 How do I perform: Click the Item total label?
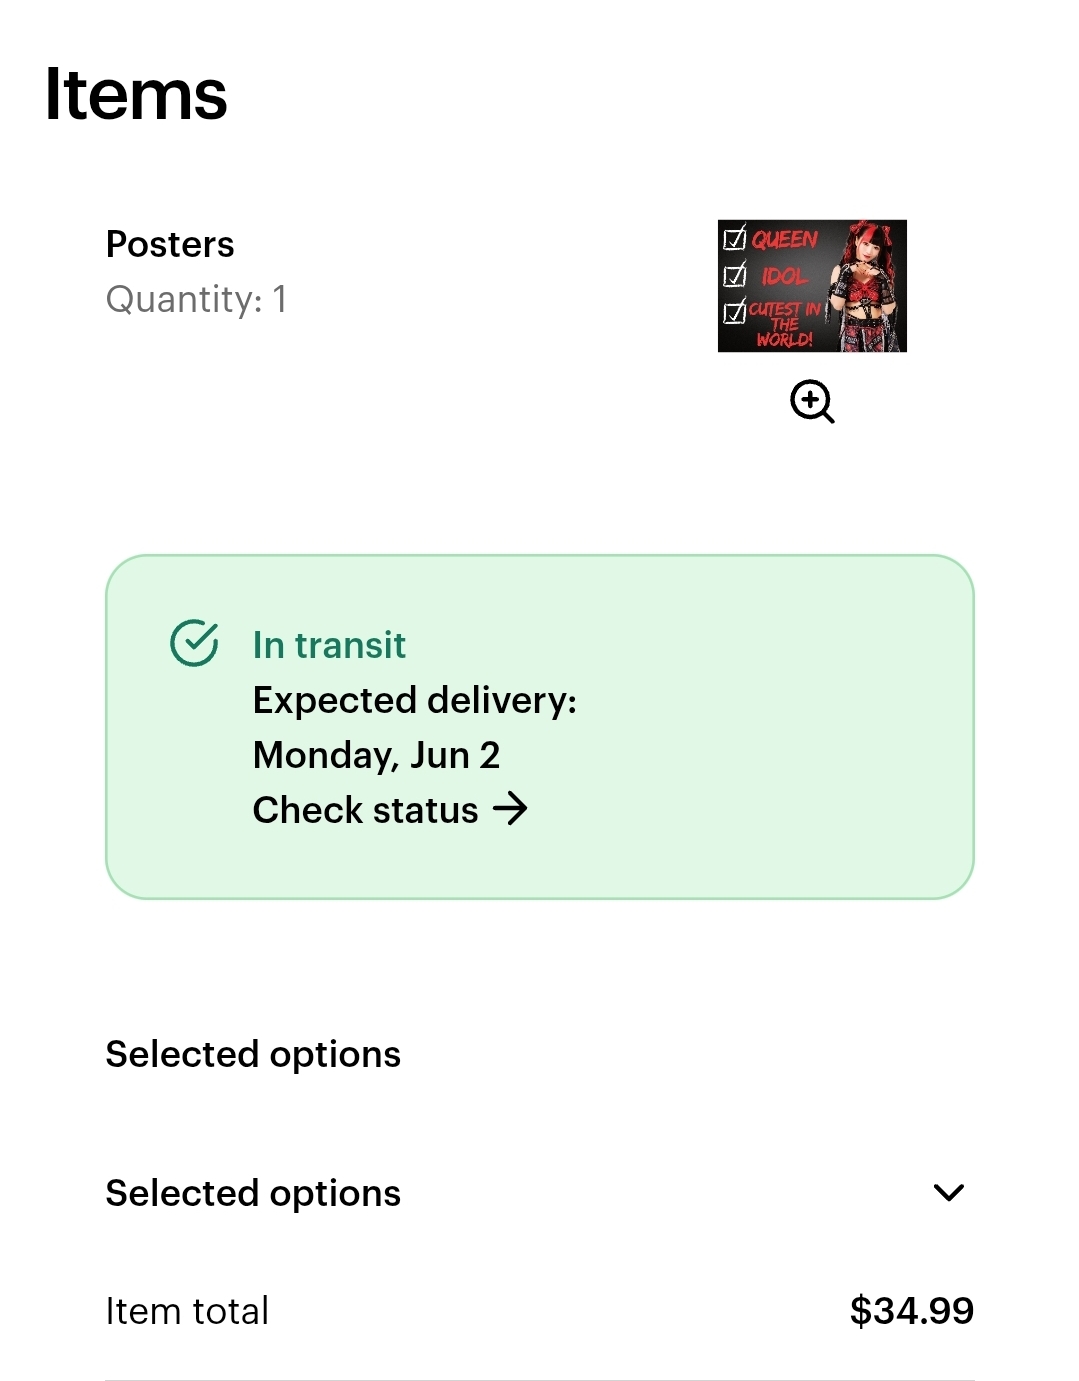(187, 1311)
